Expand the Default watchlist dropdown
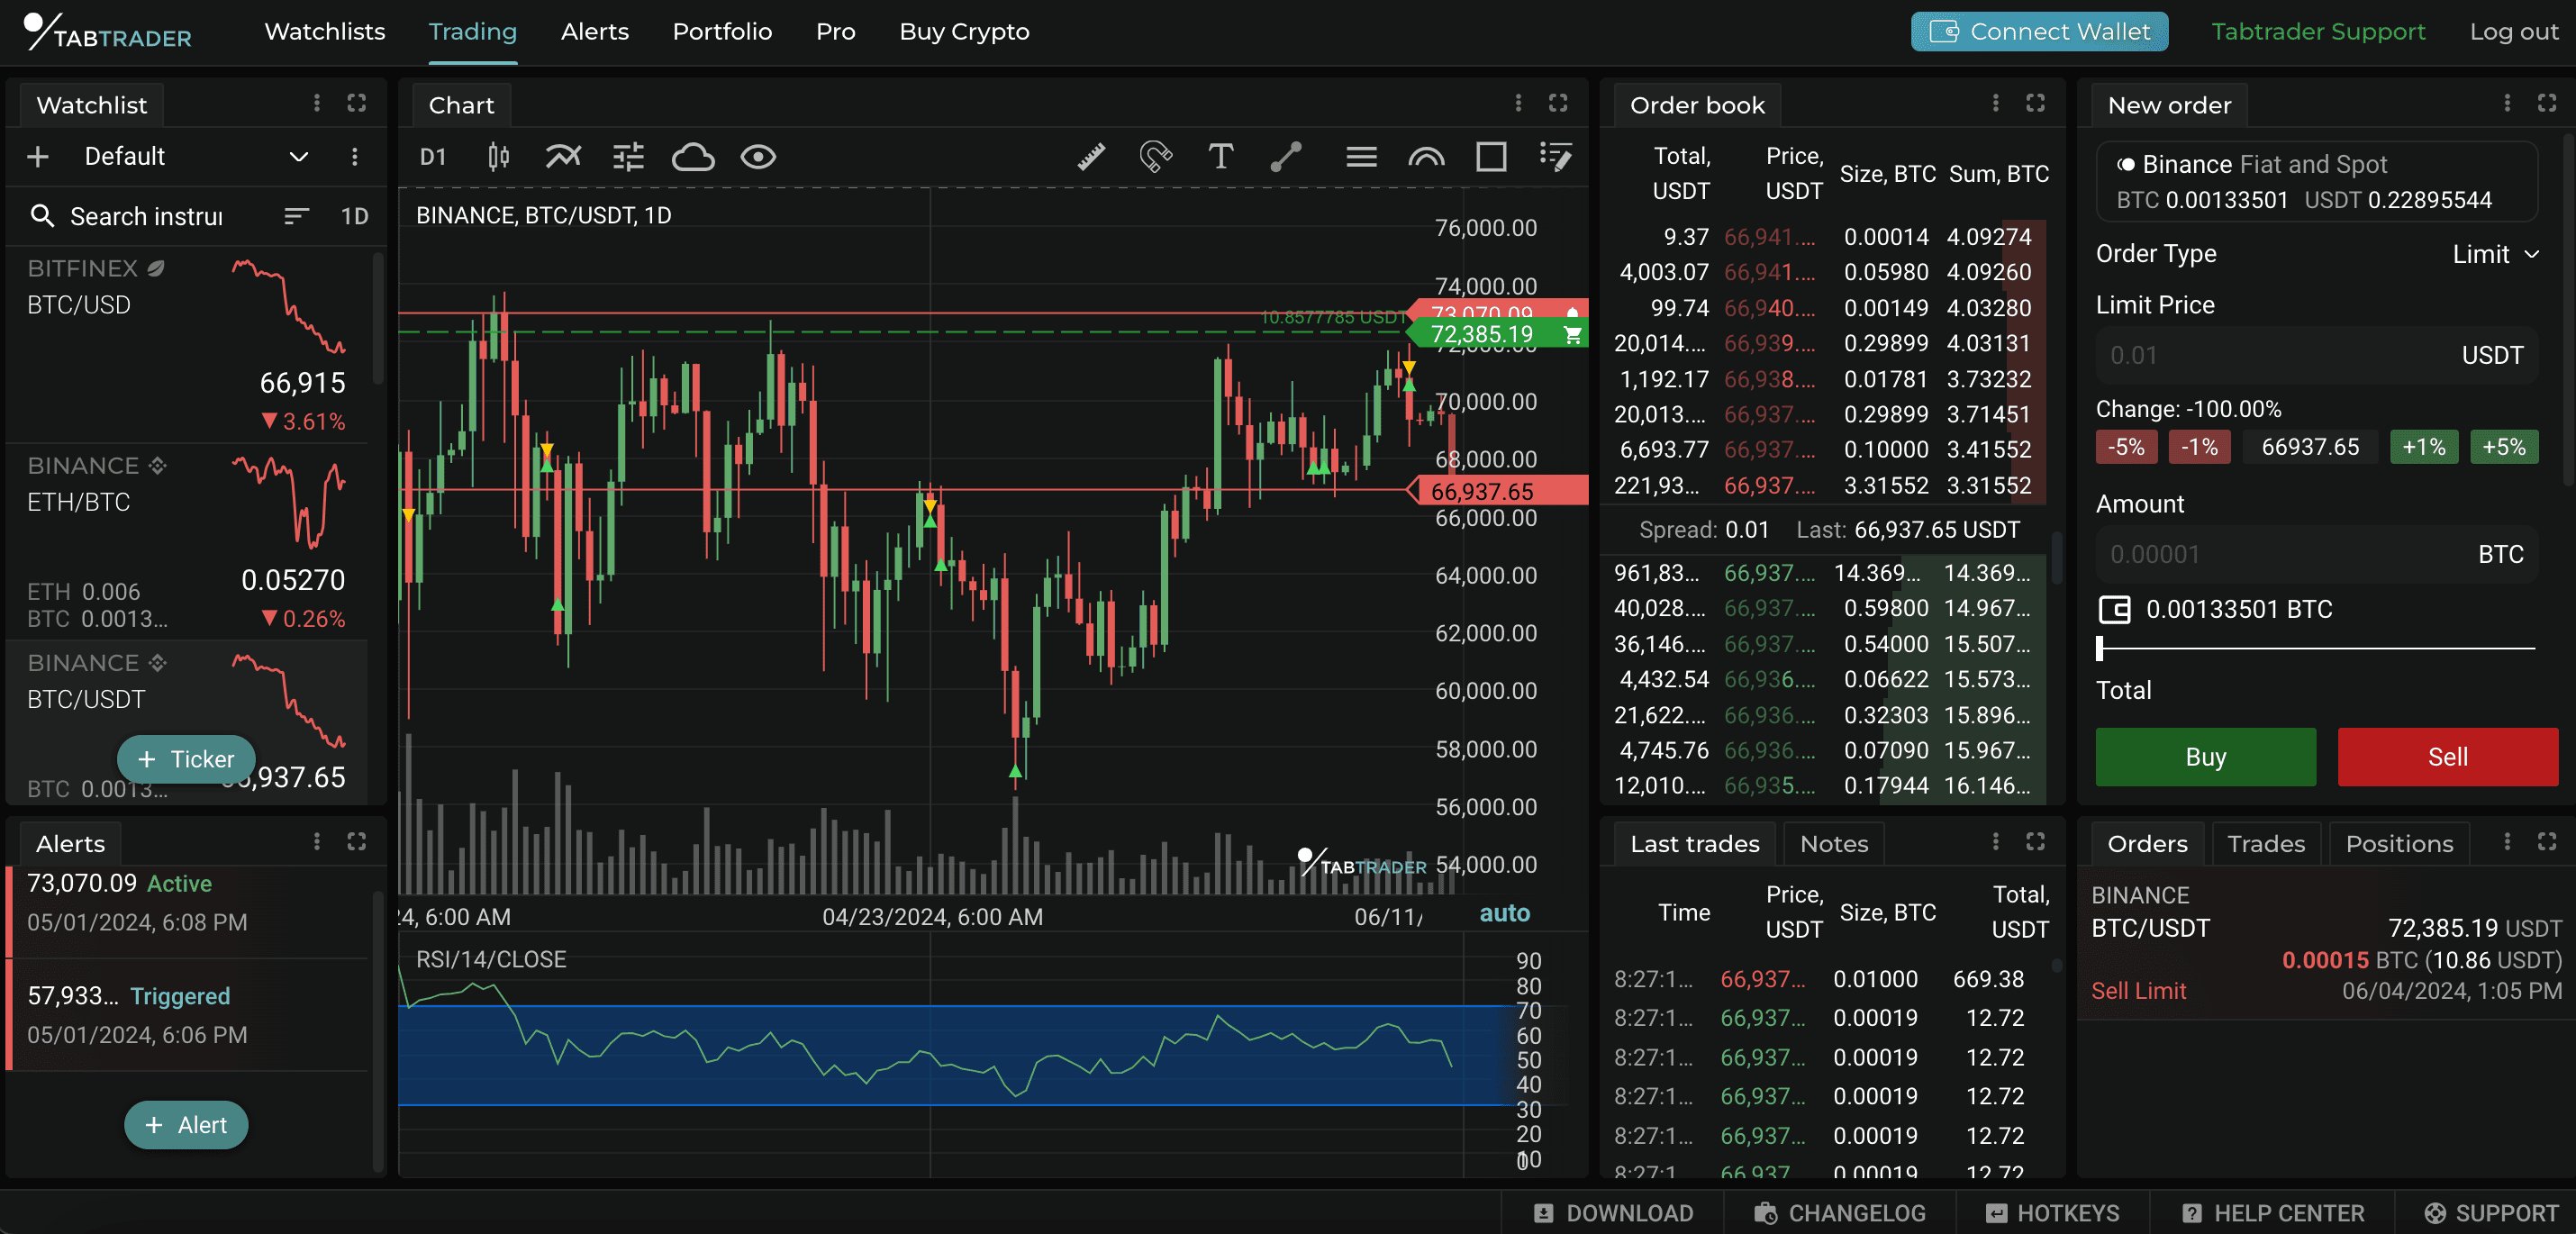2576x1234 pixels. pyautogui.click(x=298, y=157)
